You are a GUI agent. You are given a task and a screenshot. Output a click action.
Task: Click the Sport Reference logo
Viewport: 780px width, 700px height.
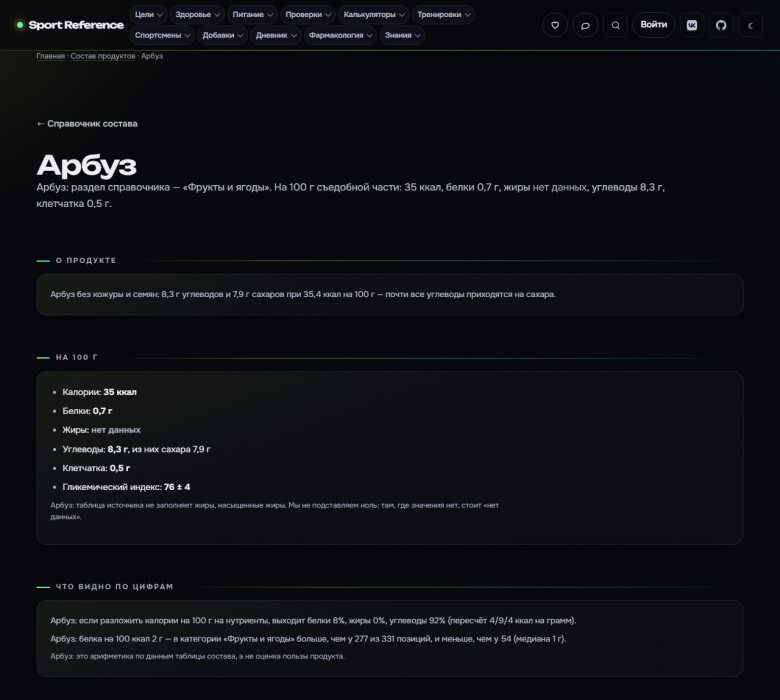(x=70, y=25)
